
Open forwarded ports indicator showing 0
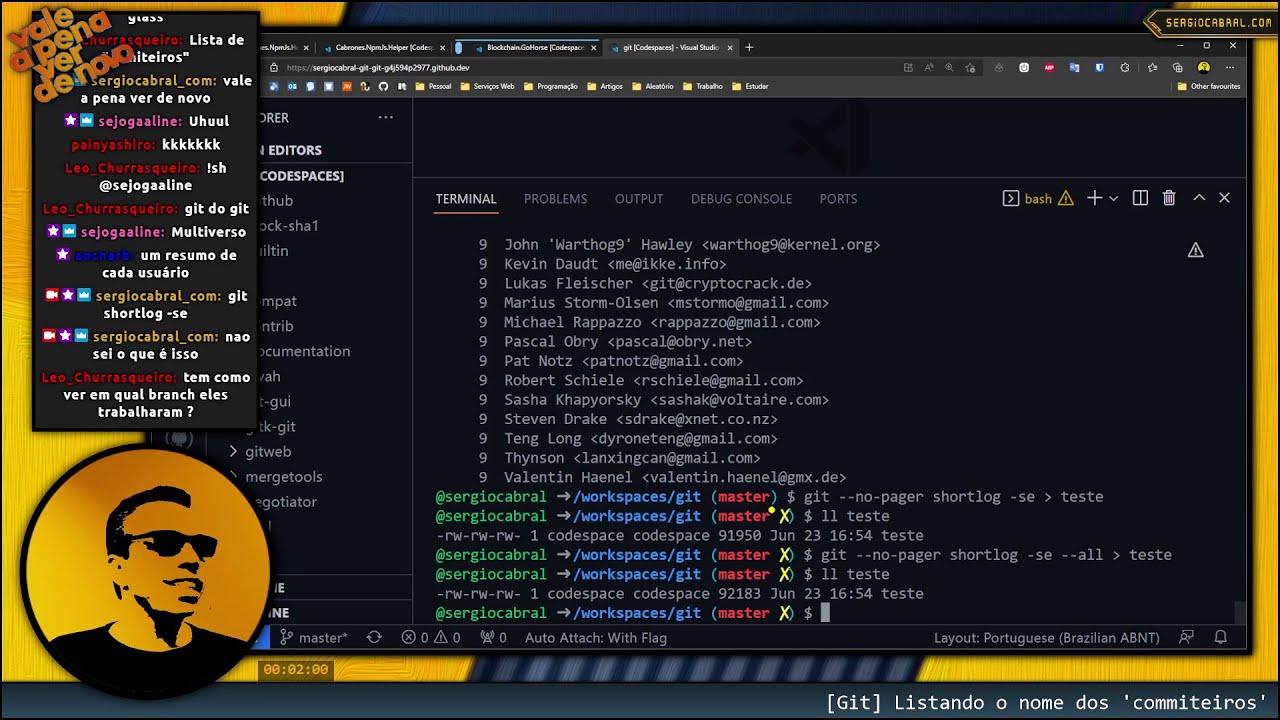[x=494, y=637]
